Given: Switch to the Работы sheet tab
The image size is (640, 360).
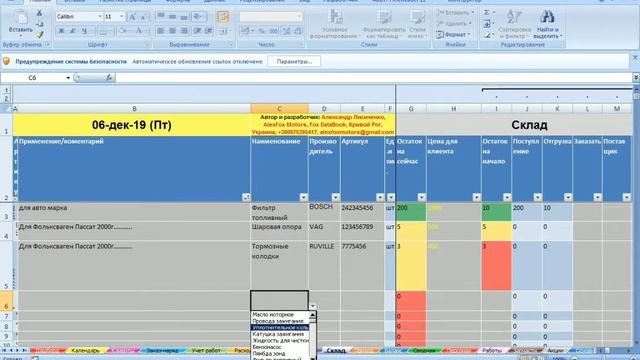Looking at the screenshot, I should pyautogui.click(x=491, y=351).
